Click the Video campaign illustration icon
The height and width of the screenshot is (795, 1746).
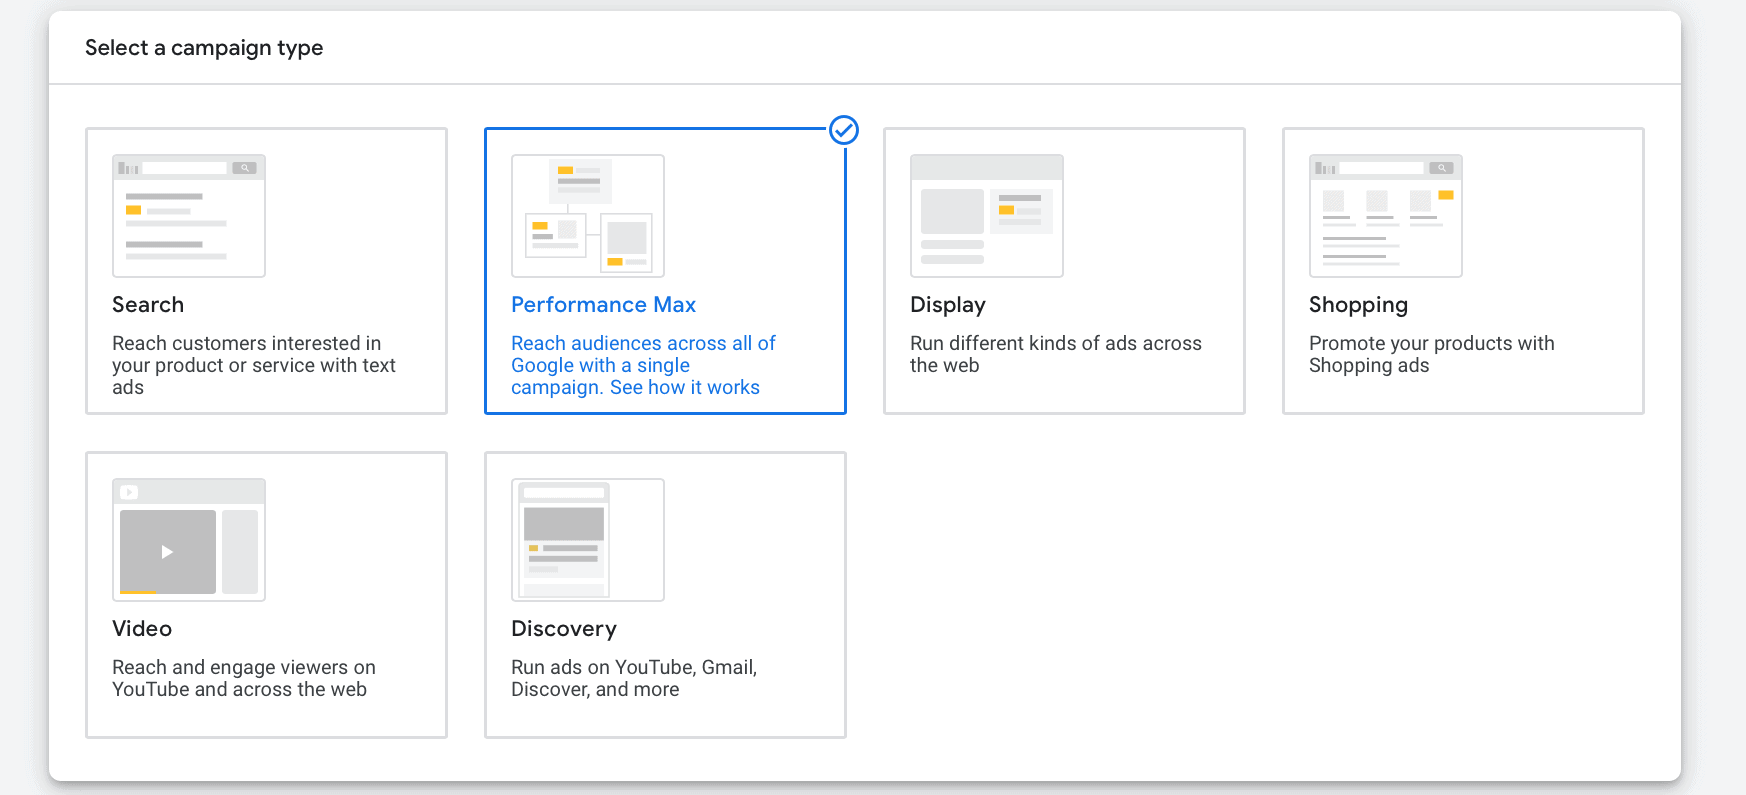[189, 540]
